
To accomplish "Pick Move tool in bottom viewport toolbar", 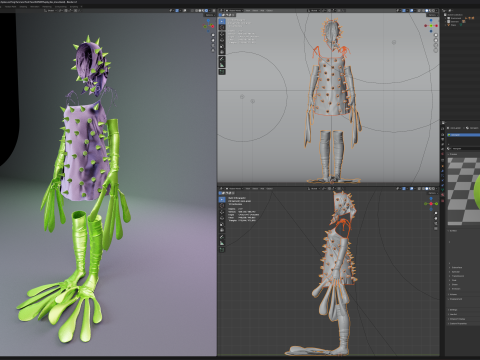I will (x=222, y=212).
